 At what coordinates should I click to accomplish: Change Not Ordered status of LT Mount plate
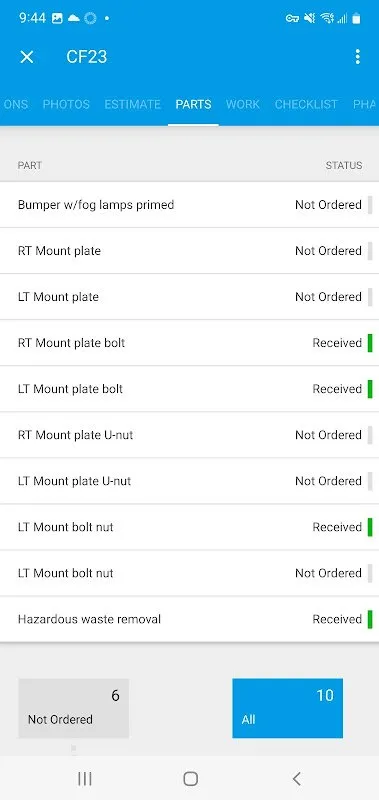[x=329, y=297]
